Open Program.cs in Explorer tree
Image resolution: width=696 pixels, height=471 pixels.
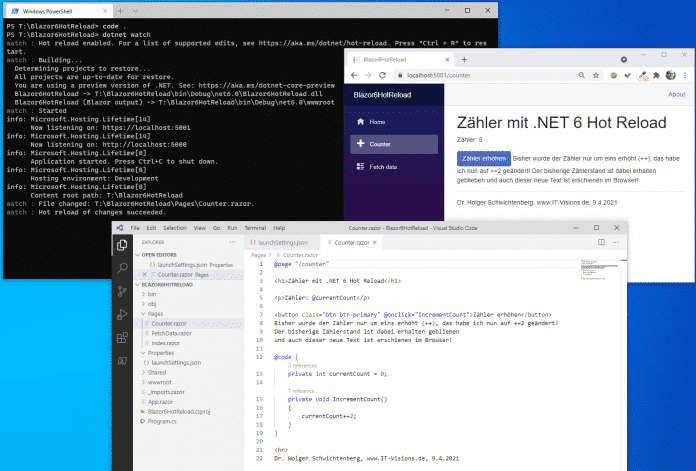(x=162, y=421)
